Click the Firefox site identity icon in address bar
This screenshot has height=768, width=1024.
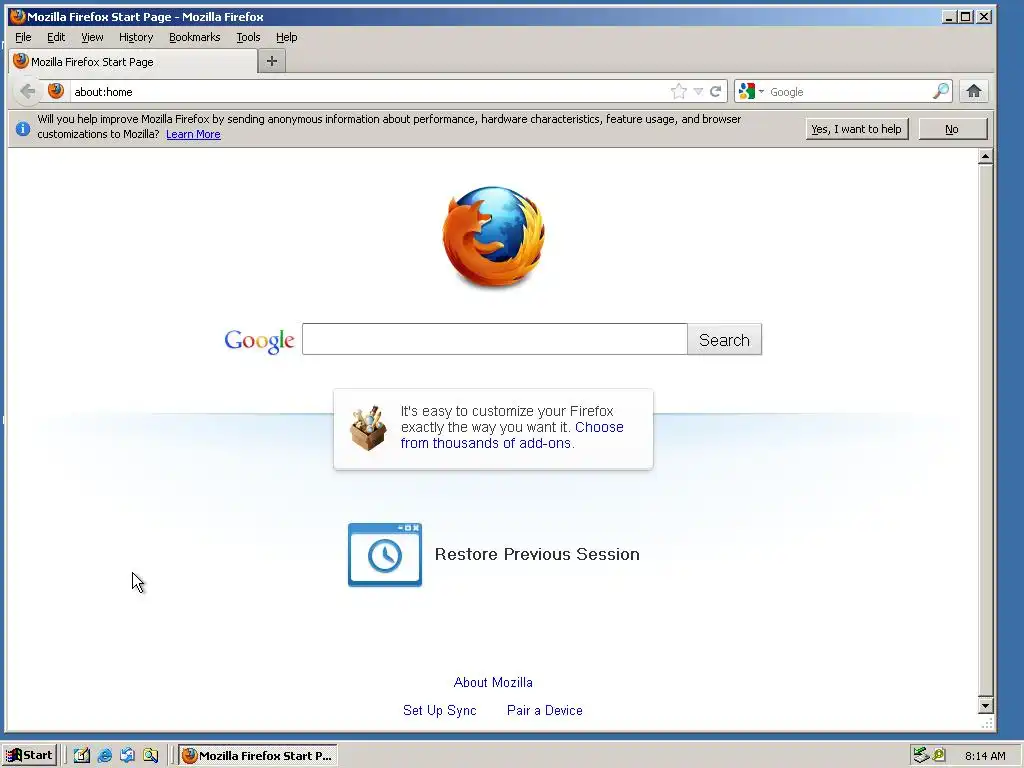(x=56, y=91)
